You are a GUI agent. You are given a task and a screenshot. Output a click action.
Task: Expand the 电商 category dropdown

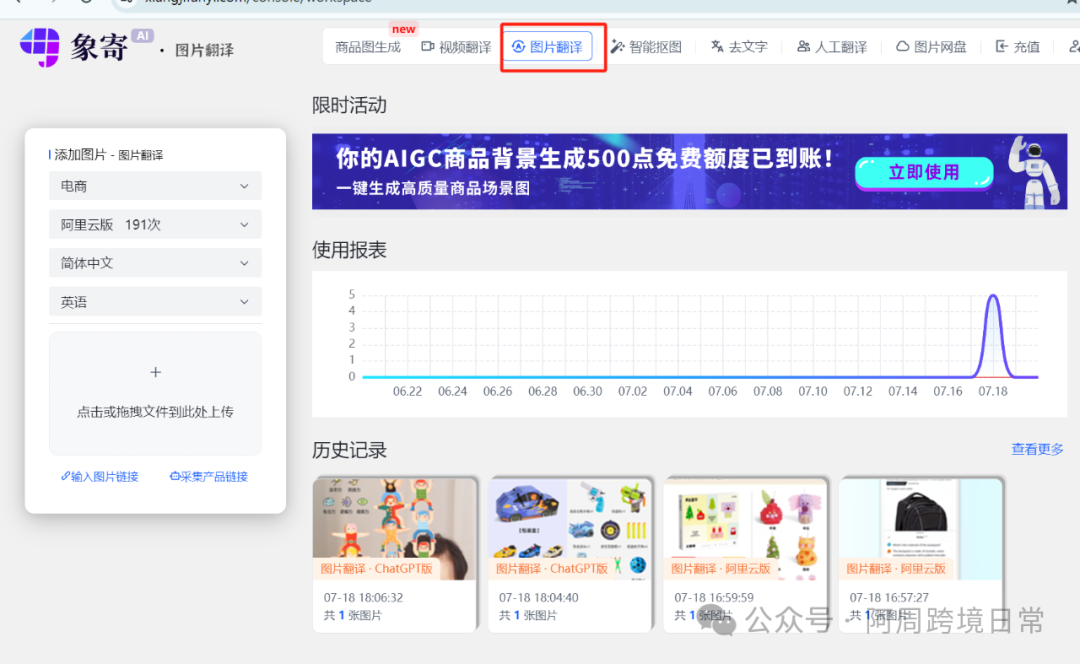click(155, 186)
